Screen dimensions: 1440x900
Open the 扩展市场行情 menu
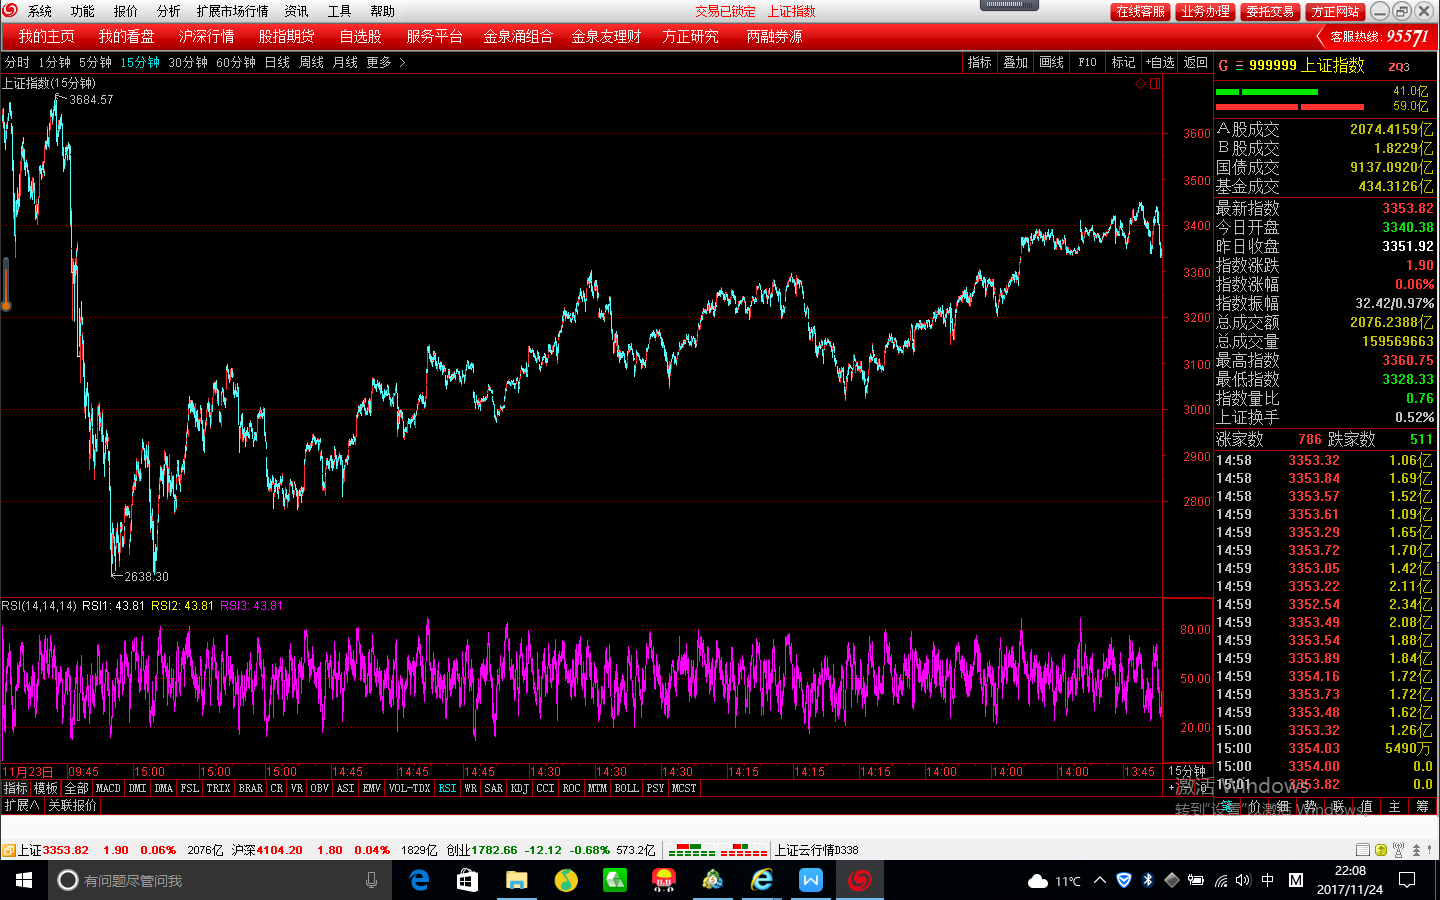(232, 12)
